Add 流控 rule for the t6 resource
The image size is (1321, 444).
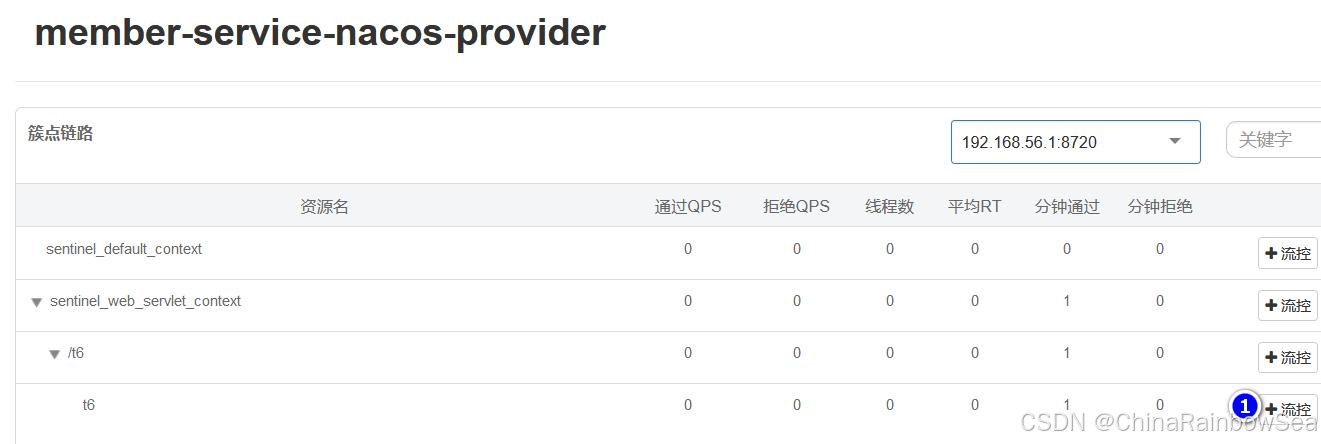[1289, 410]
